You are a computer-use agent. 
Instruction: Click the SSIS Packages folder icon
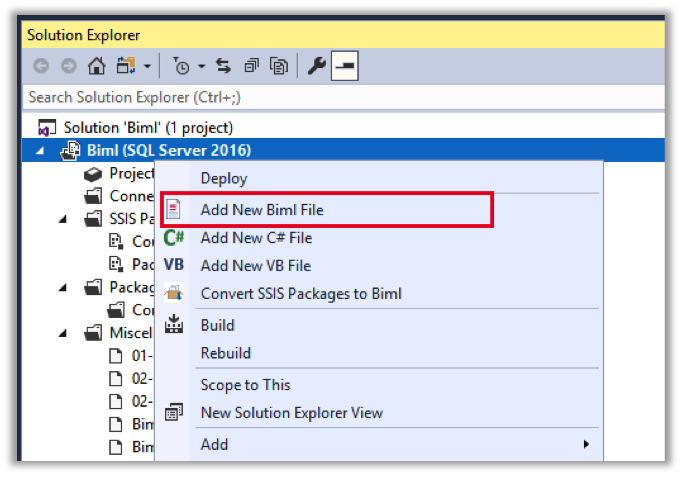coord(93,219)
